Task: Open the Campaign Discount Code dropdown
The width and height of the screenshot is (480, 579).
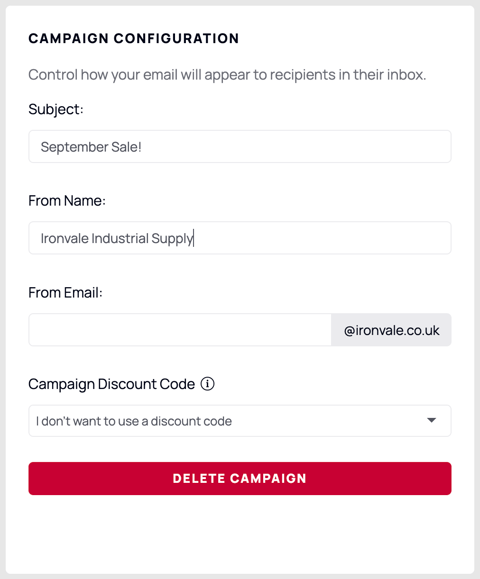Action: pos(240,421)
